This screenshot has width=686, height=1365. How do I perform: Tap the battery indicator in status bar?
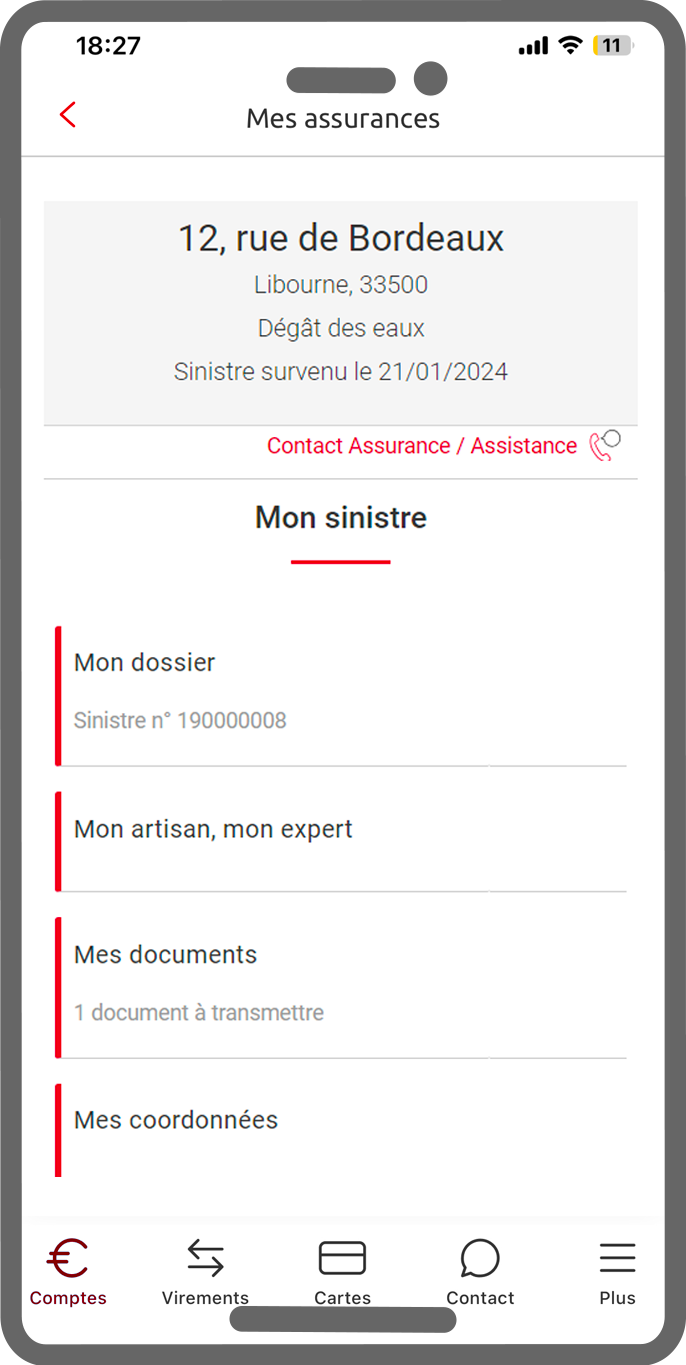point(613,46)
